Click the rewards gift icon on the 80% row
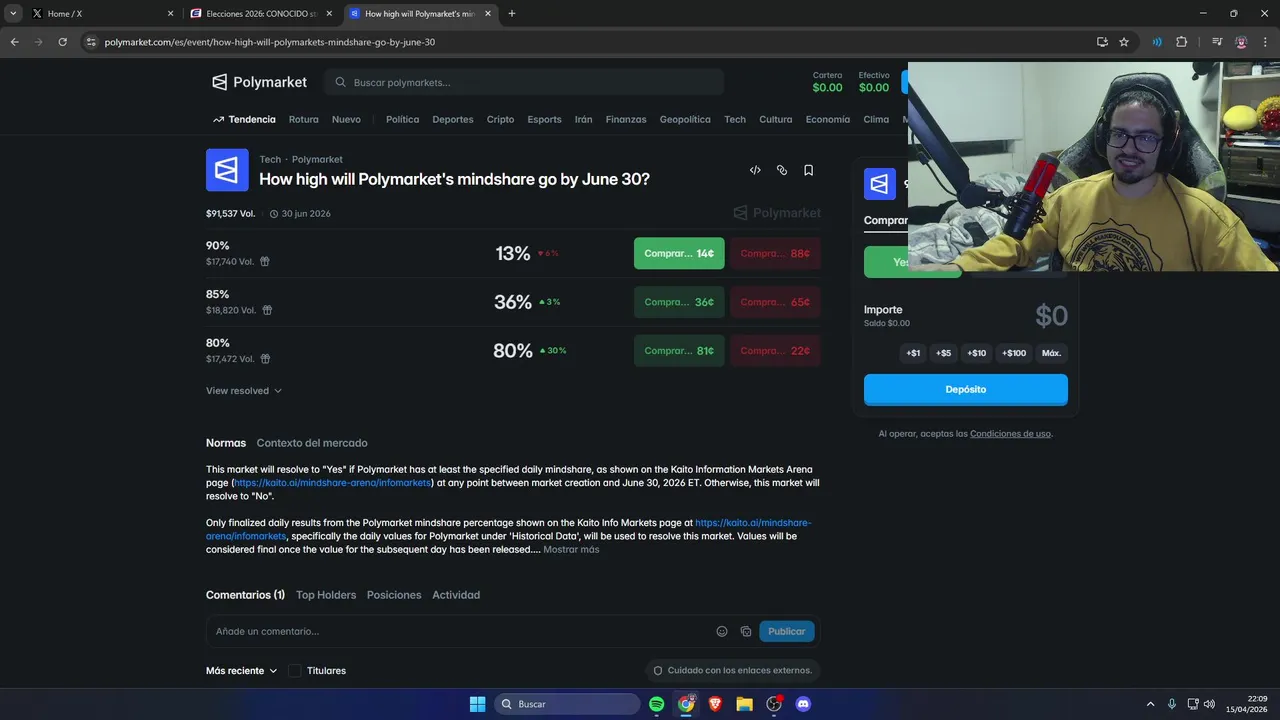Screen dimensions: 1280x720 click(x=265, y=359)
